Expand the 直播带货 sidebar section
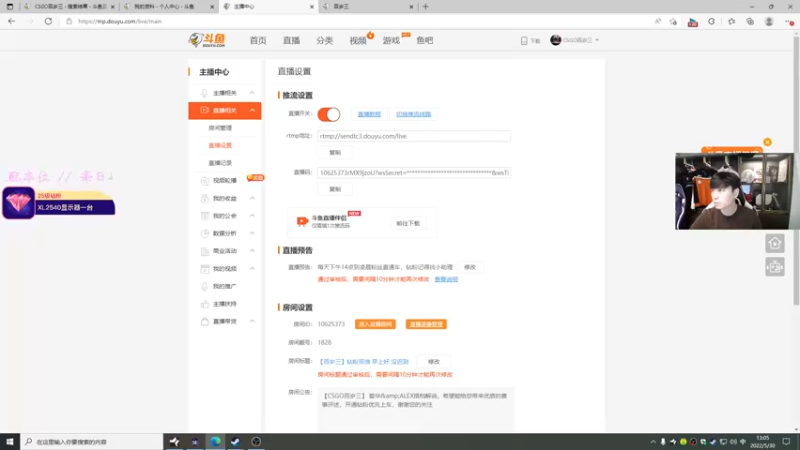 [x=252, y=321]
